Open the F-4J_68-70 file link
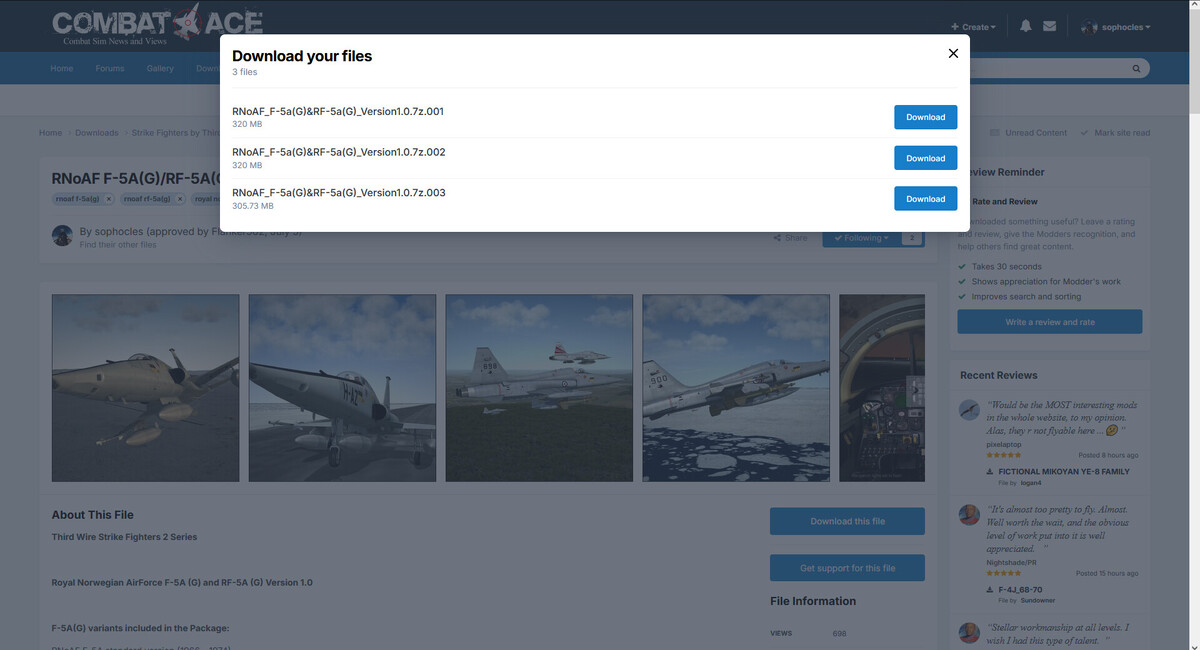1200x650 pixels. (1020, 590)
